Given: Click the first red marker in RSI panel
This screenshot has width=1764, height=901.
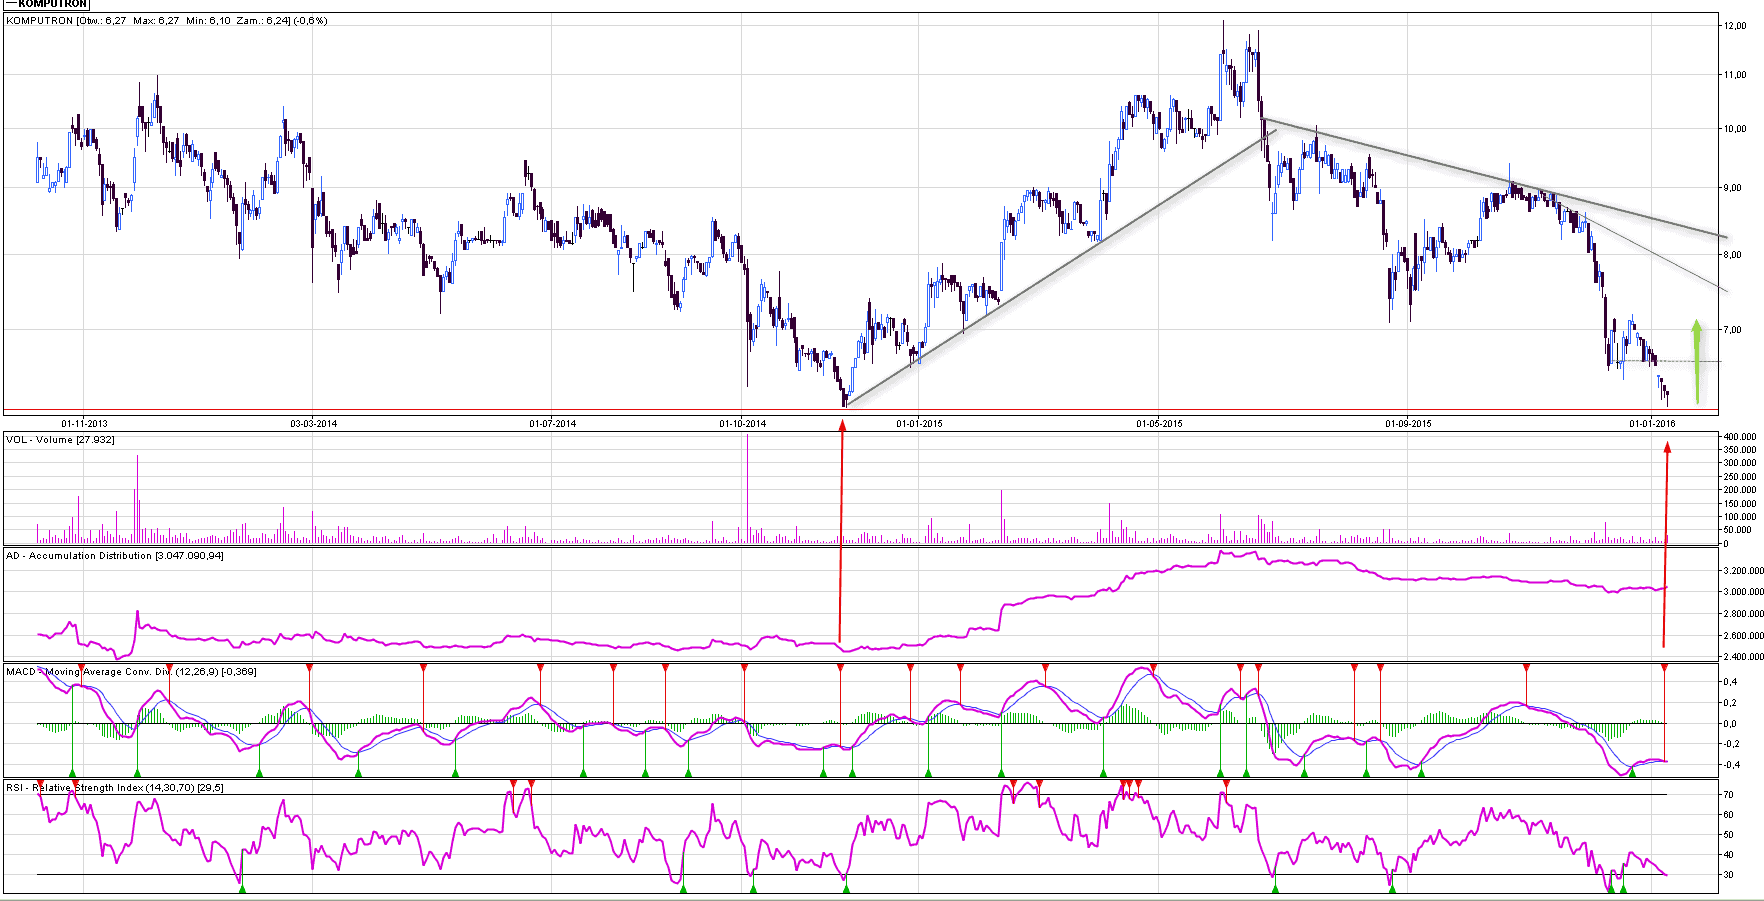Looking at the screenshot, I should (x=40, y=784).
